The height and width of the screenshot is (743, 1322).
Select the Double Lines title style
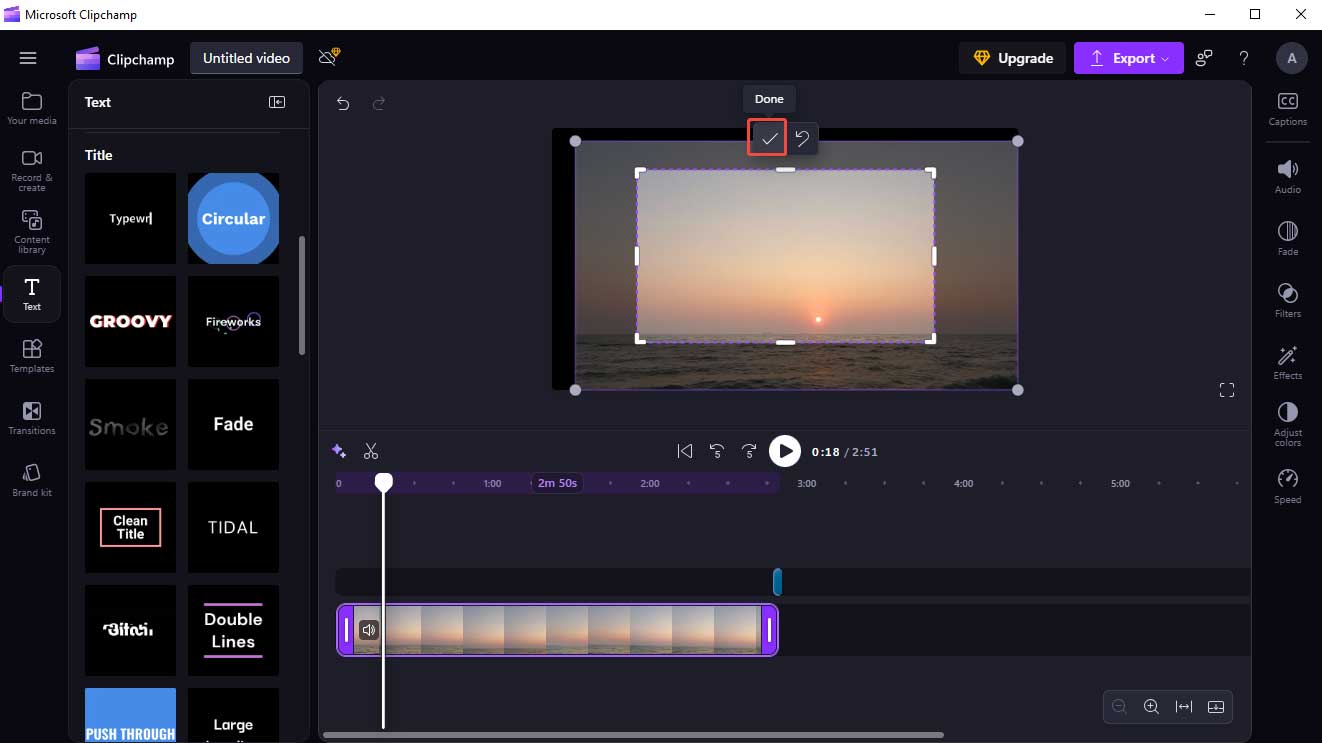point(233,630)
